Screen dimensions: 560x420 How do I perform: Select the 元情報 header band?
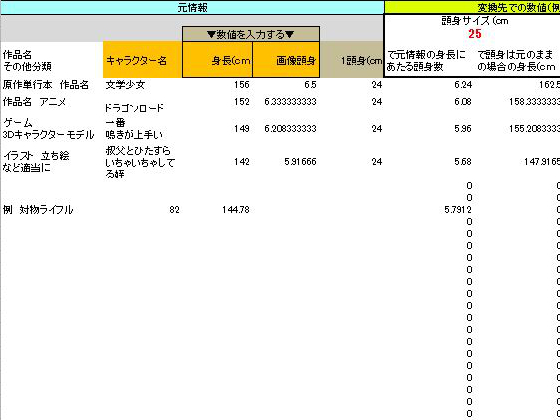click(192, 8)
